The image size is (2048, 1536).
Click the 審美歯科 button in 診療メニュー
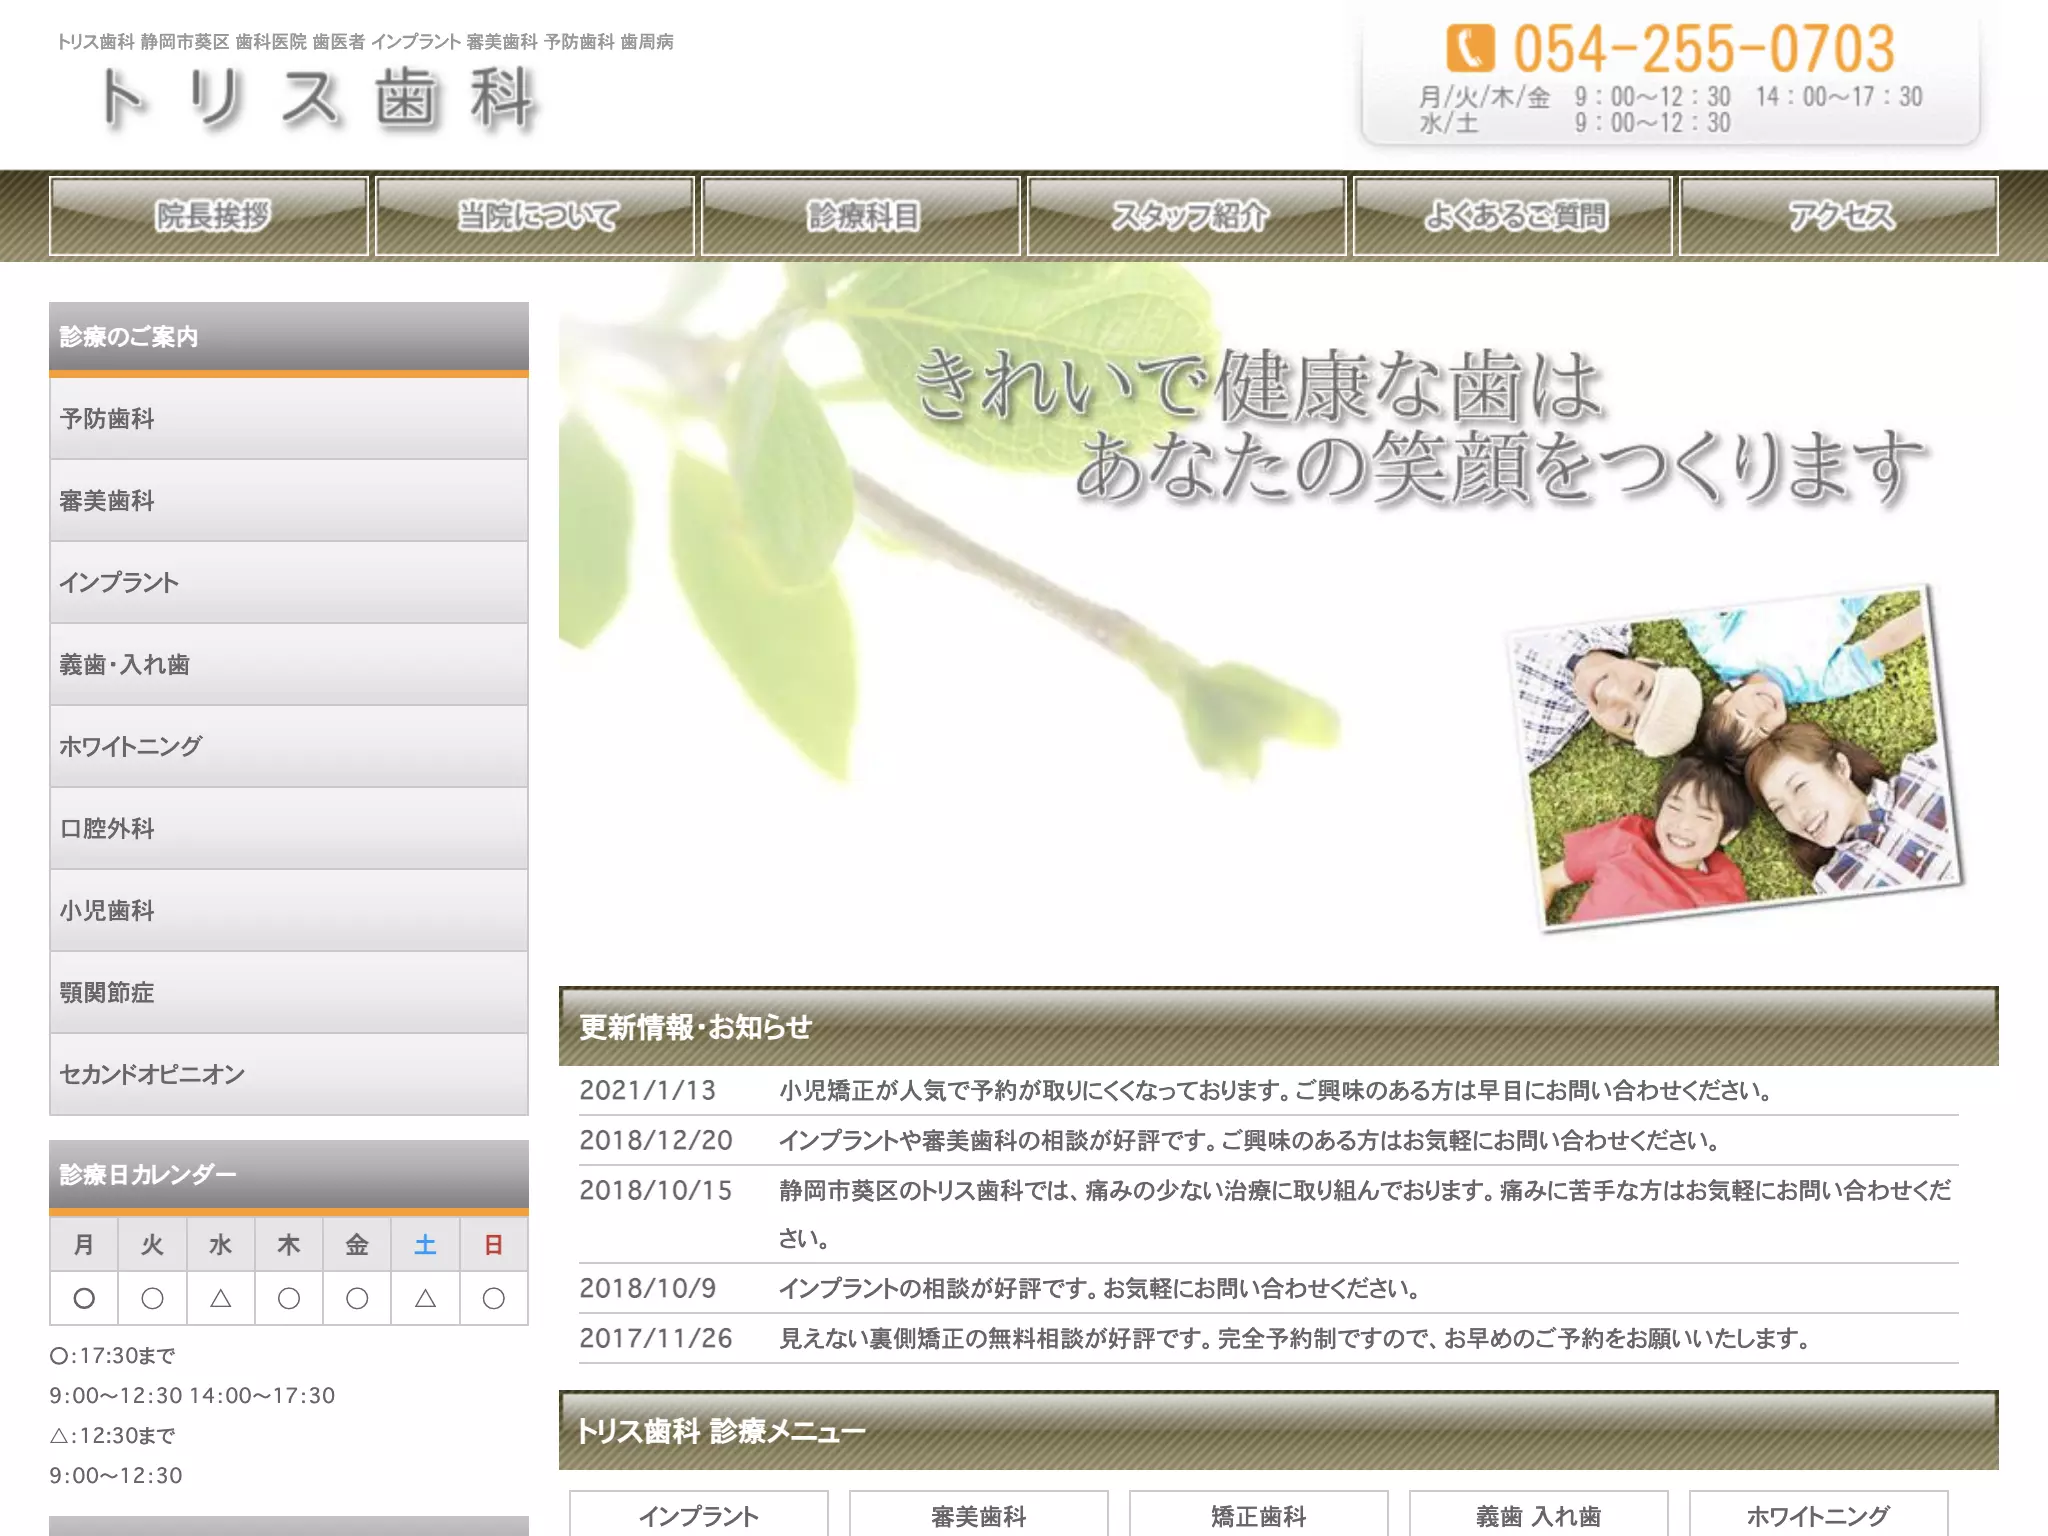tap(979, 1514)
